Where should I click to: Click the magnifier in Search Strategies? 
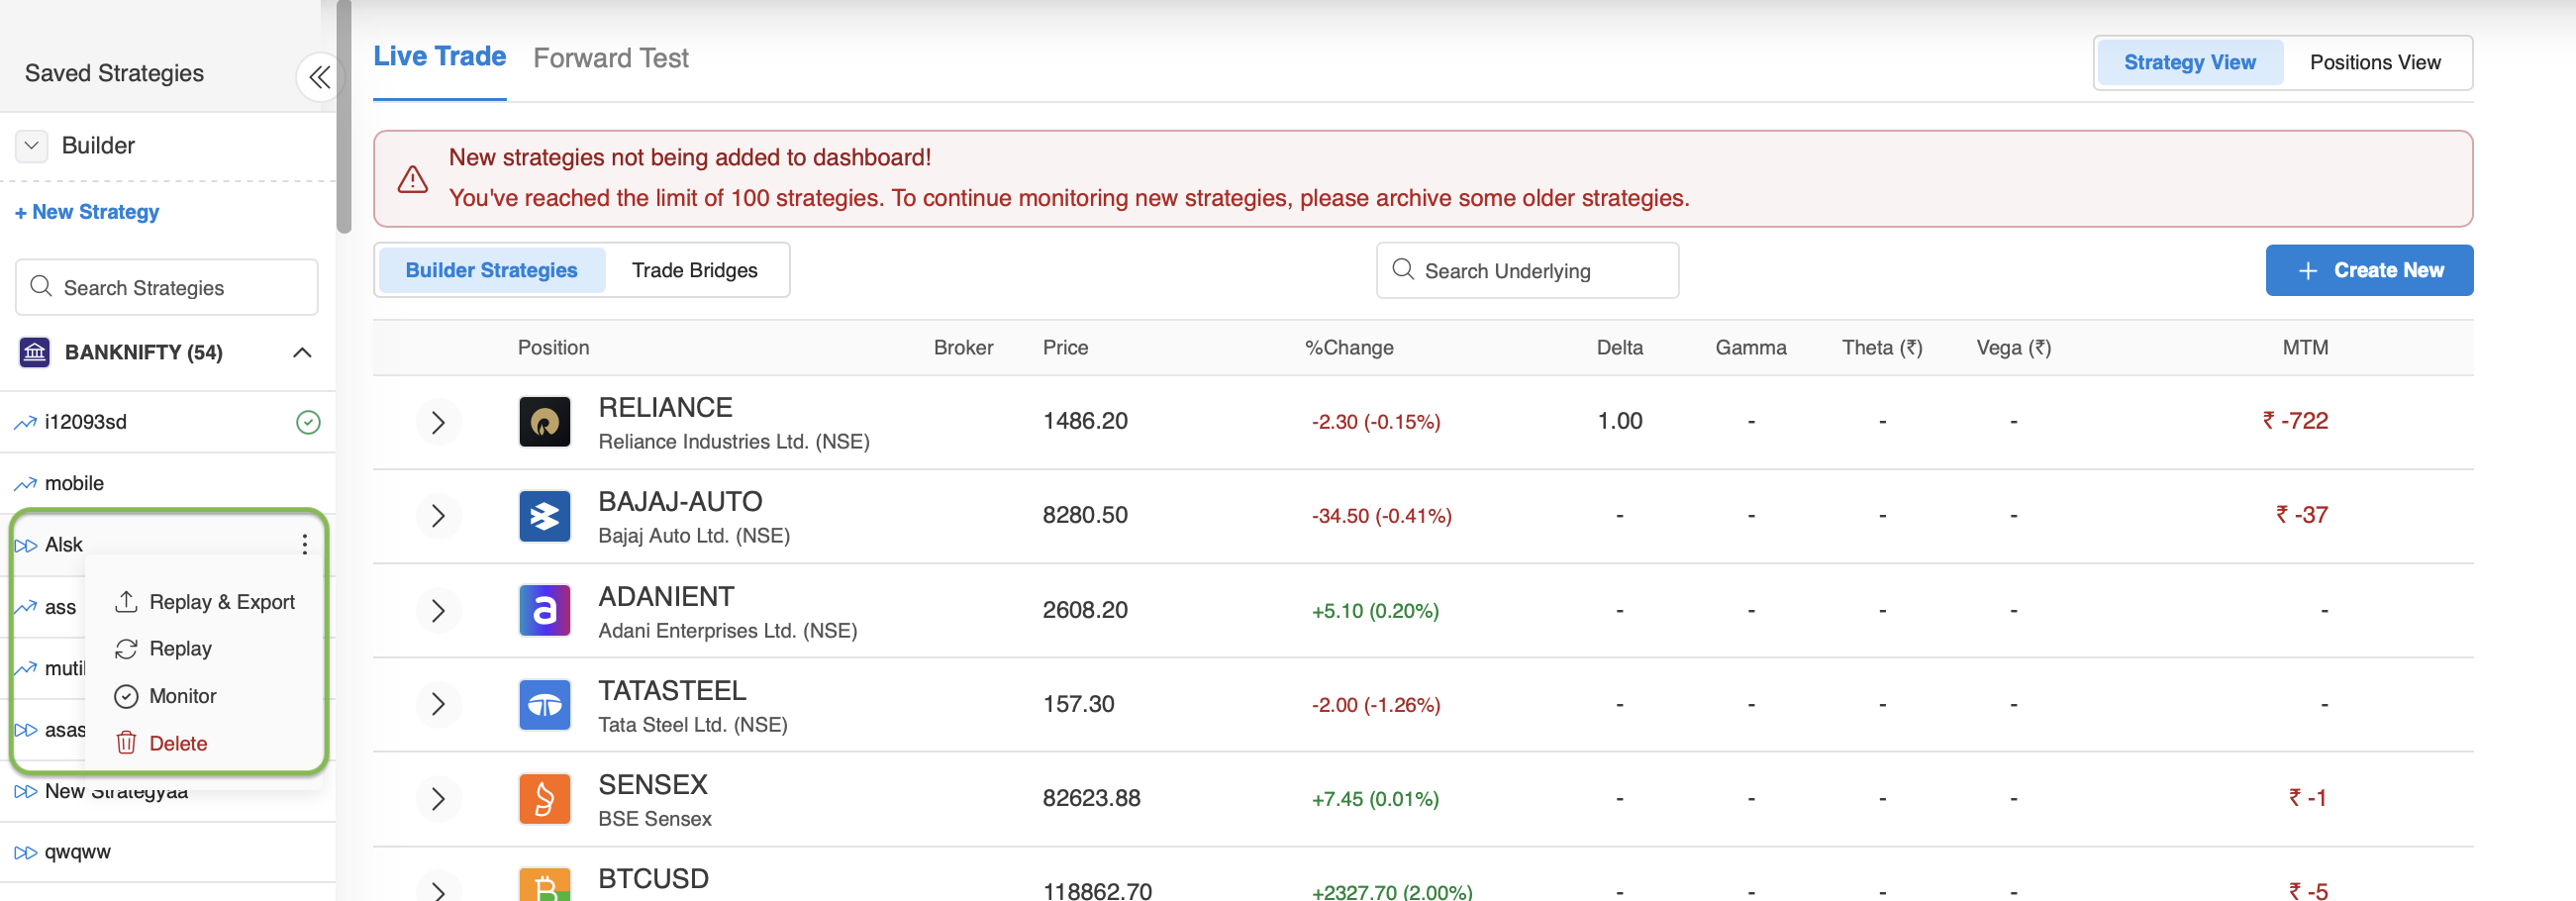pyautogui.click(x=41, y=286)
